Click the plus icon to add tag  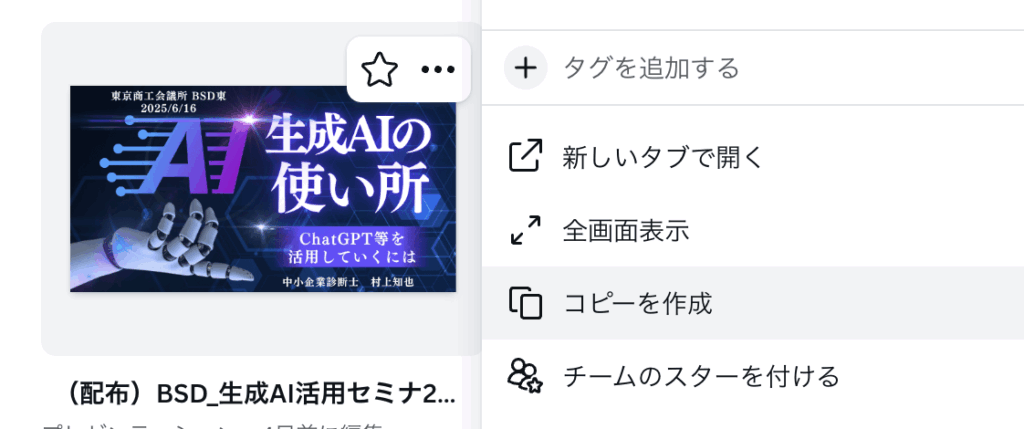526,67
